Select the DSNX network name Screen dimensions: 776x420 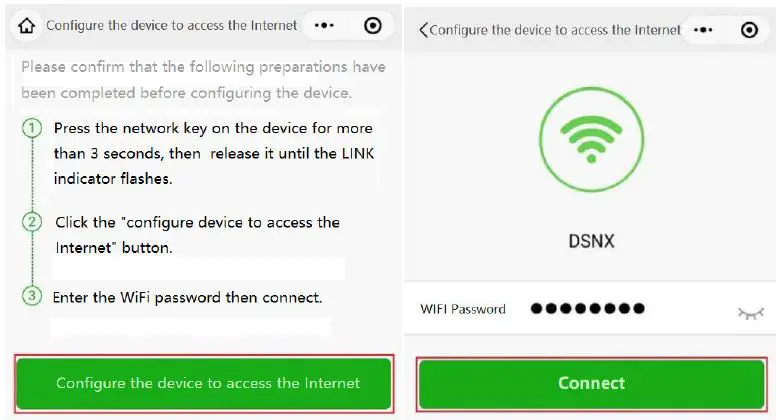point(589,243)
